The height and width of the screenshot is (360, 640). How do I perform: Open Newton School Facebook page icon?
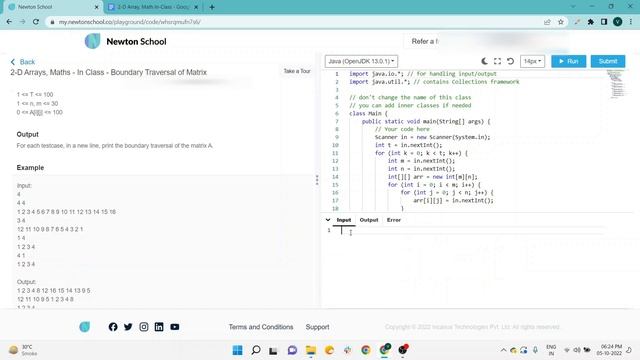pos(113,327)
